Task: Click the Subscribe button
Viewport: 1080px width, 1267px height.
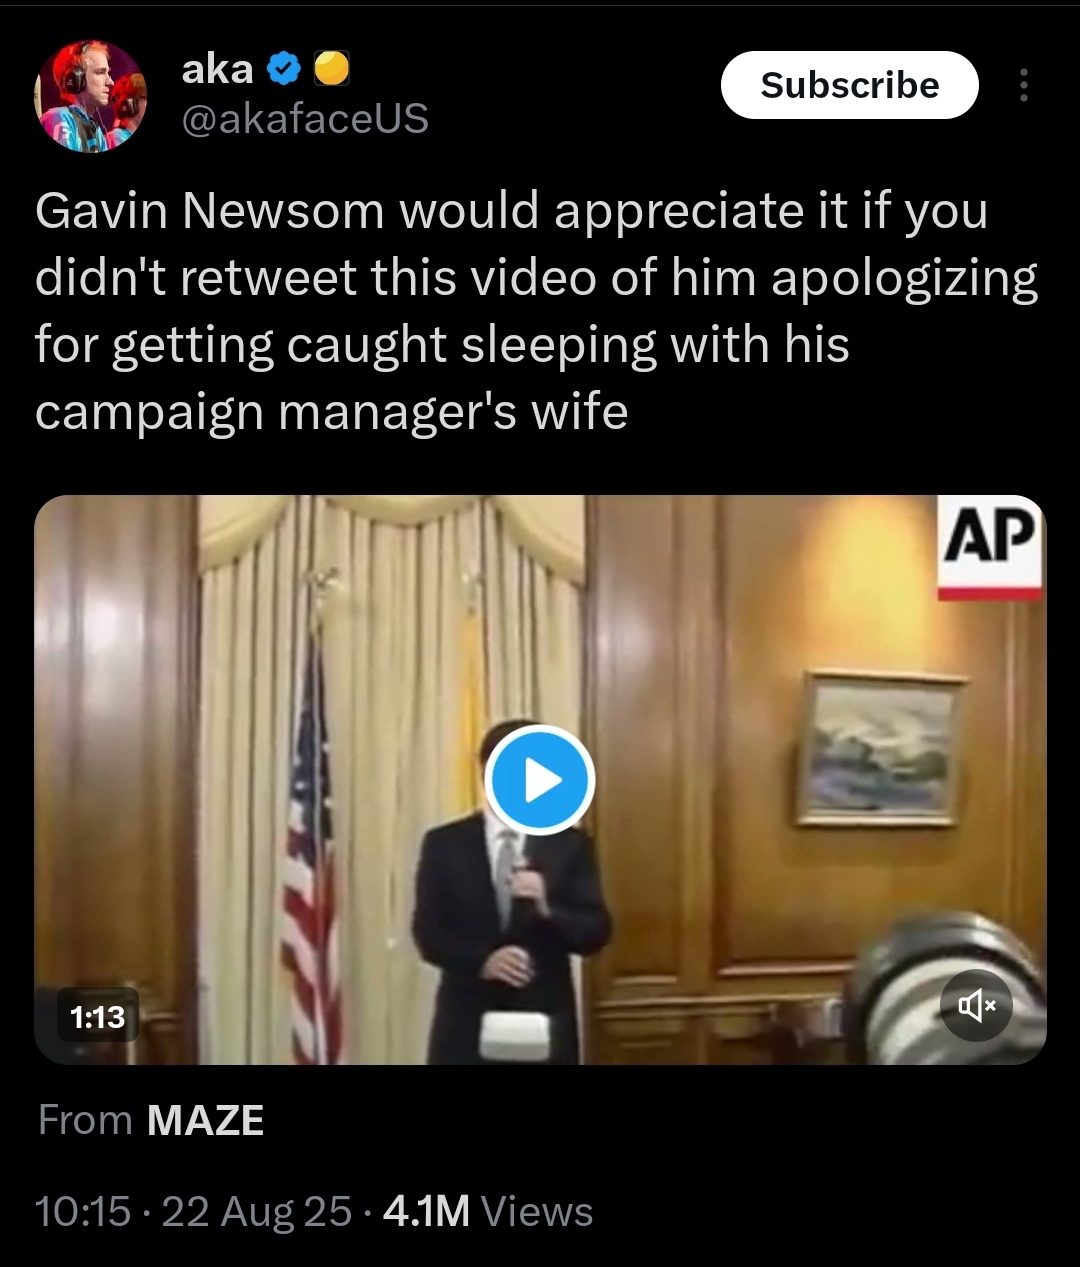Action: pos(849,85)
